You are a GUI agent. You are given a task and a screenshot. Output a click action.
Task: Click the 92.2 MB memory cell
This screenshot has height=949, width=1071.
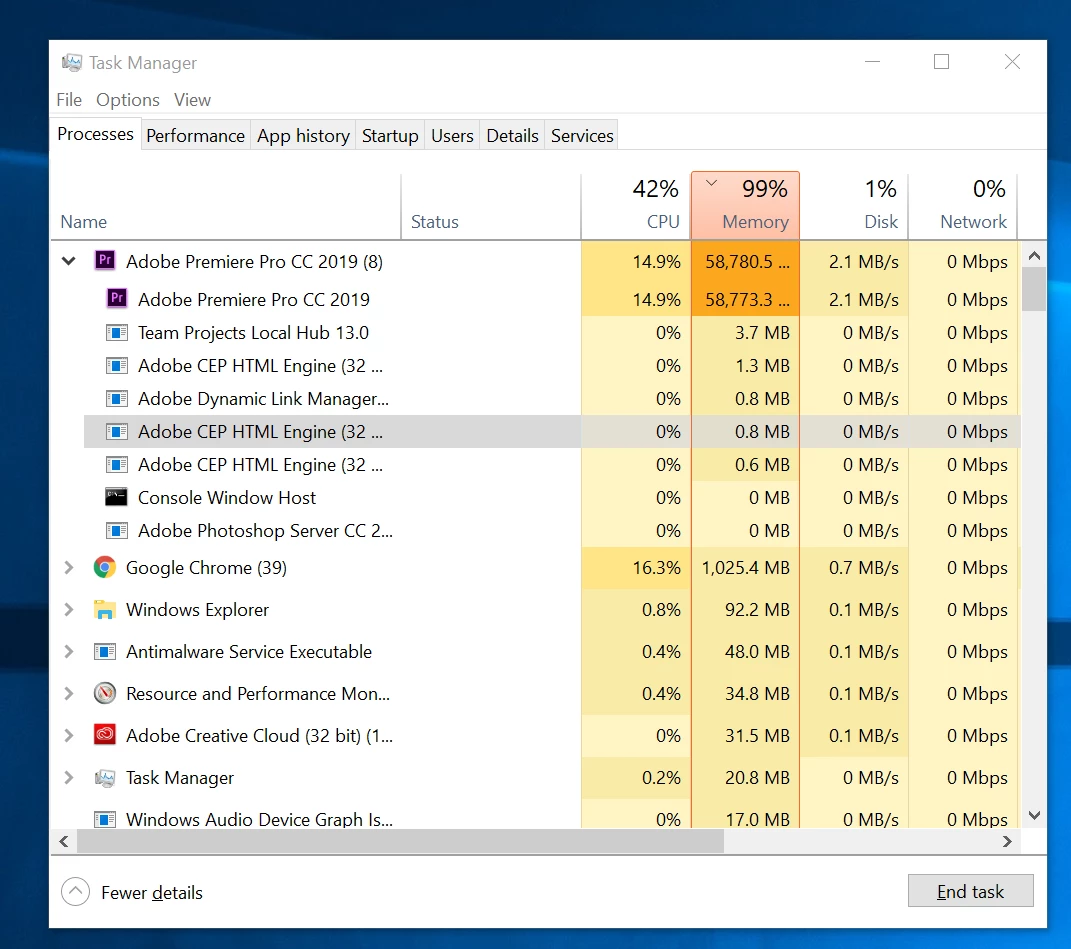[x=745, y=609]
